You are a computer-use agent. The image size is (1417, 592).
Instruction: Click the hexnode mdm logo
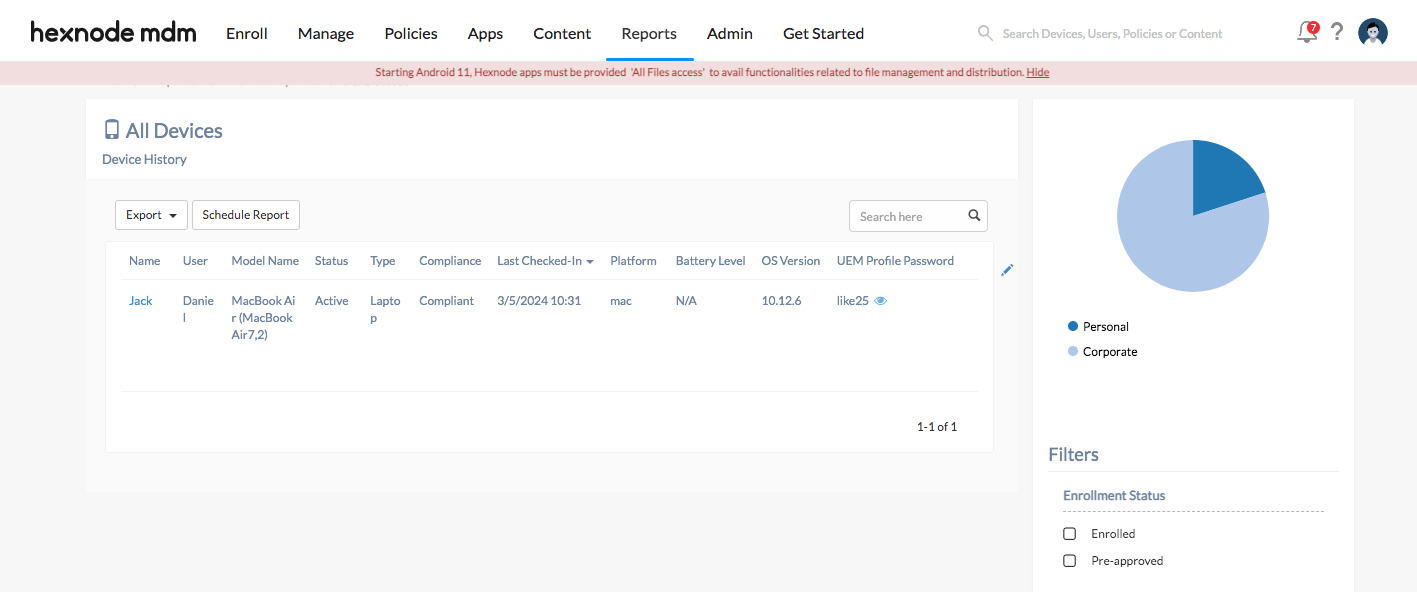pos(113,32)
